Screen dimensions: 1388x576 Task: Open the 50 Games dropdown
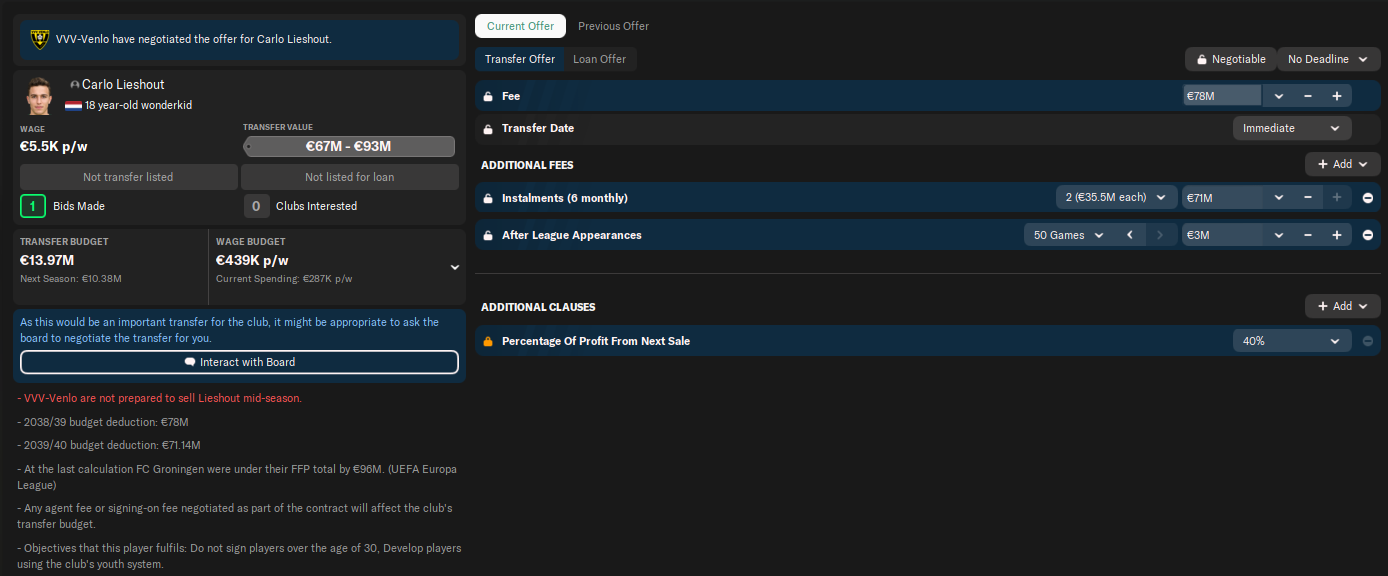[1068, 235]
